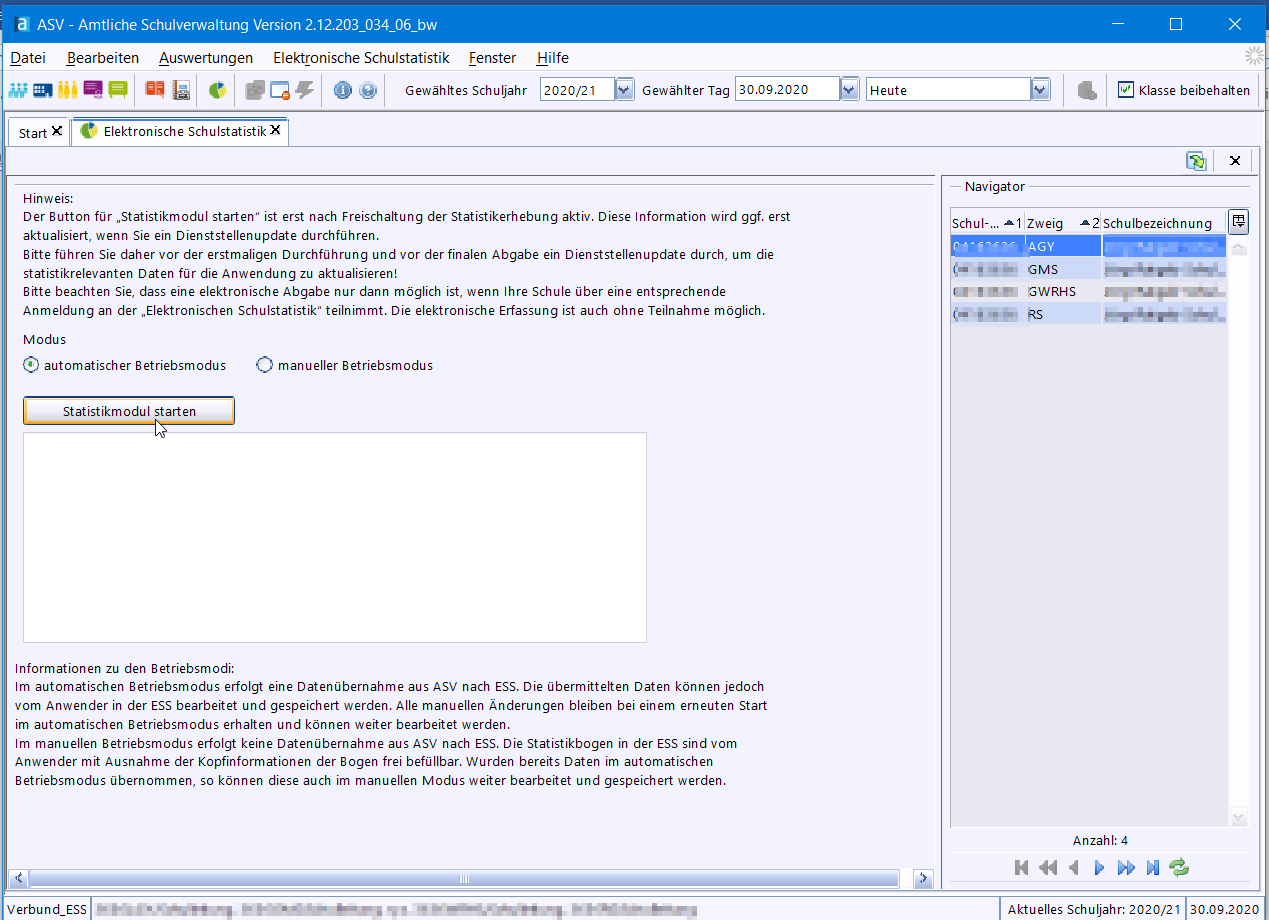
Task: Switch to the Start tab
Action: pos(33,132)
